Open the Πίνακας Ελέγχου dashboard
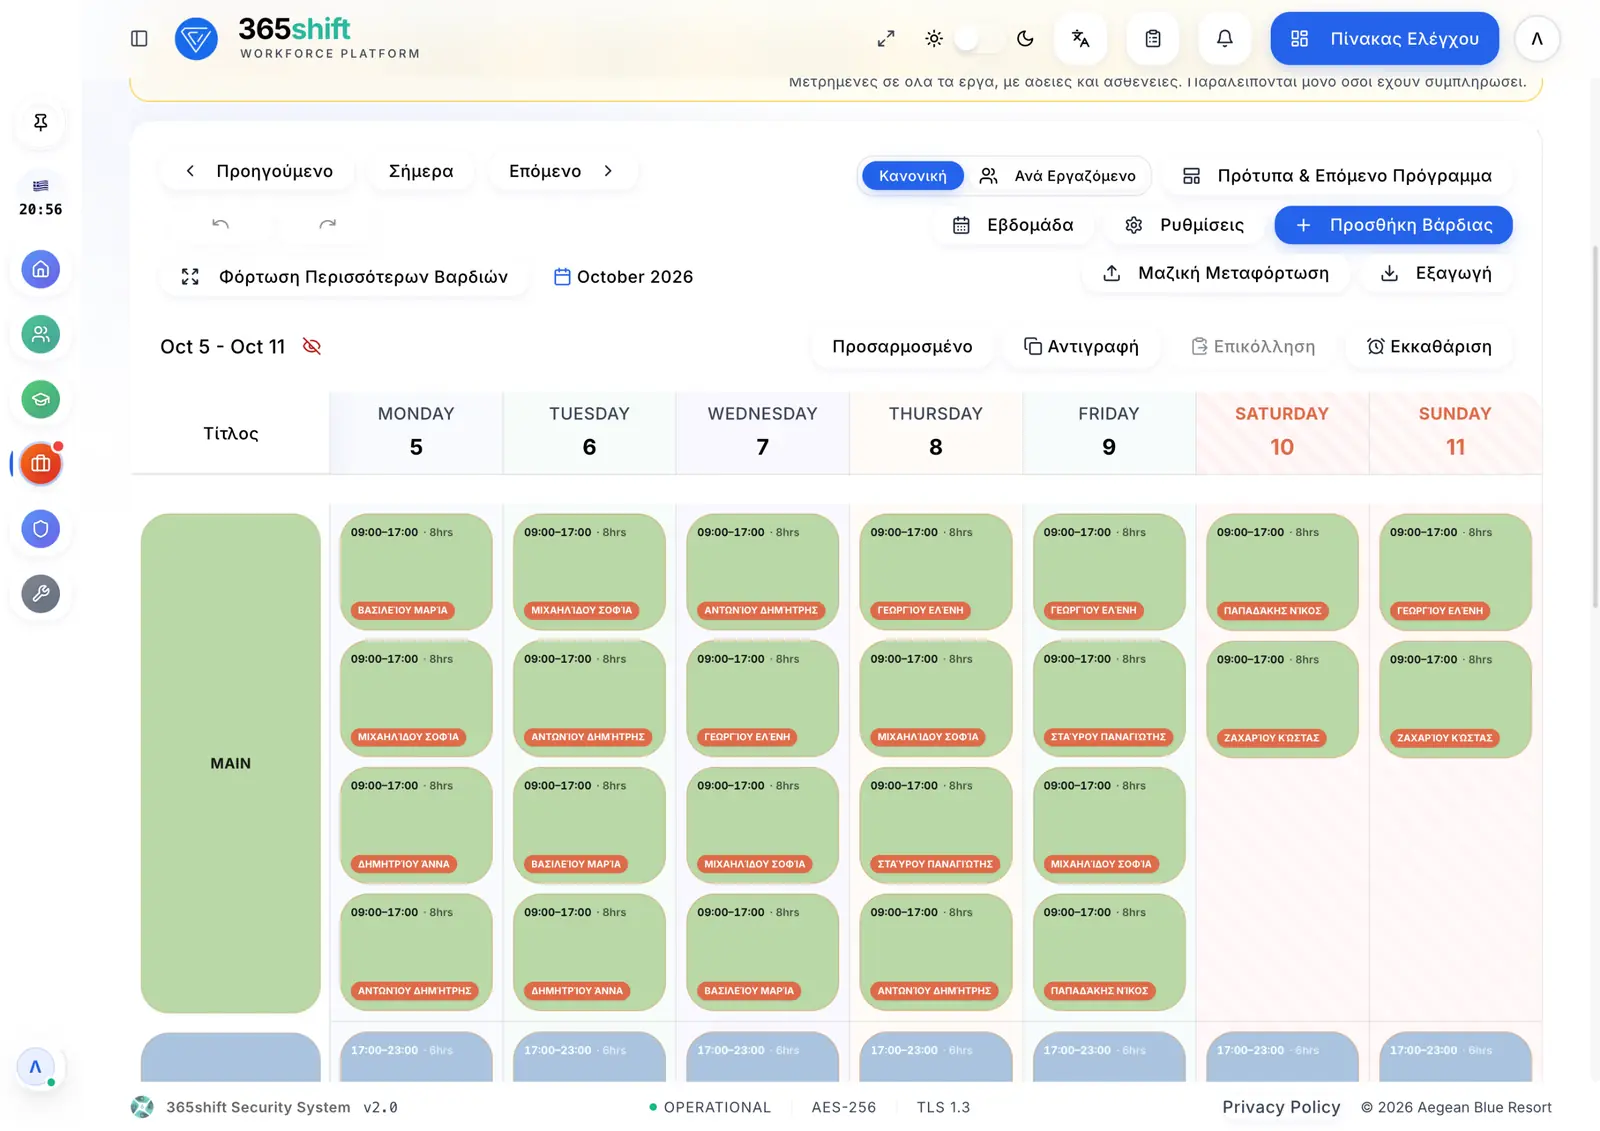This screenshot has width=1600, height=1131. 1385,39
